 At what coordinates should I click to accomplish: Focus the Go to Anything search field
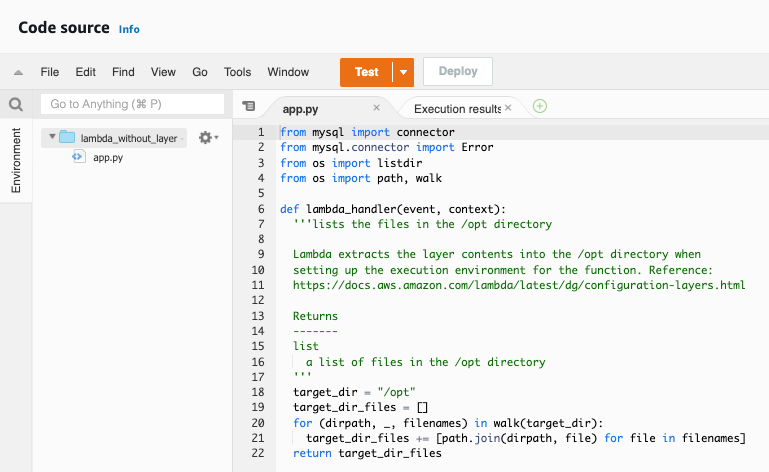pos(132,104)
